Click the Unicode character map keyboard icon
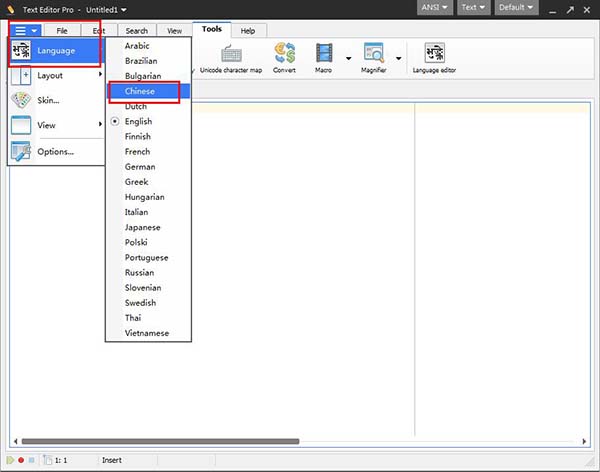Viewport: 600px width, 472px height. tap(231, 54)
